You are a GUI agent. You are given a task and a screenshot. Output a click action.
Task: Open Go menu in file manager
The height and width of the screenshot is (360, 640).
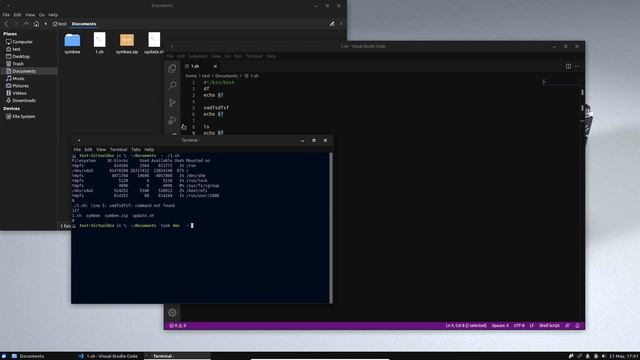pos(42,15)
